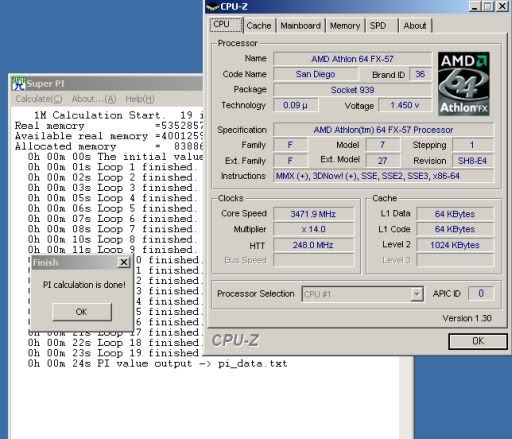This screenshot has width=512, height=439.
Task: Click the Instructions field with MMX, SSE
Action: click(383, 176)
